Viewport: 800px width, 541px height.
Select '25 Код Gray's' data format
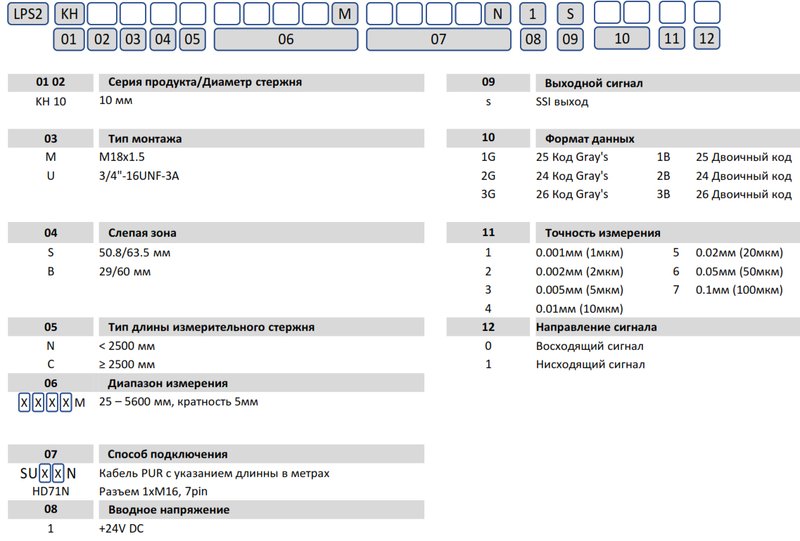click(572, 157)
